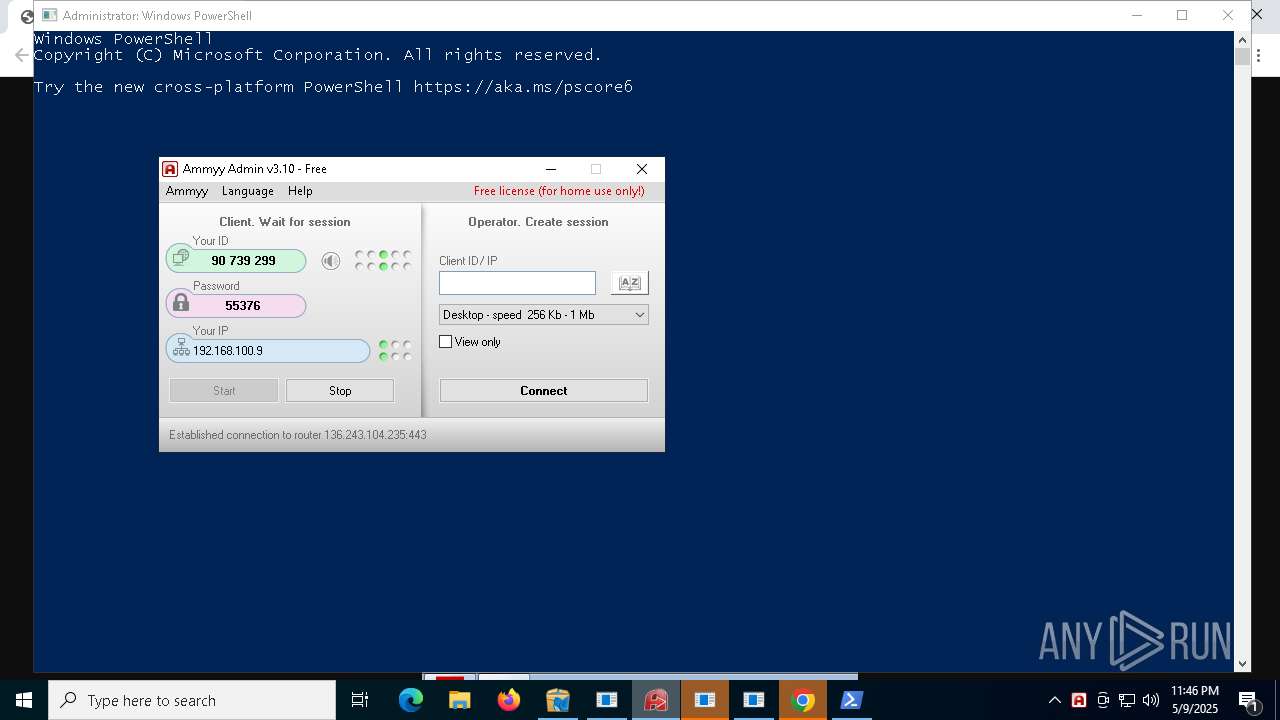Open the Ammyy menu
This screenshot has height=720, width=1280.
186,191
